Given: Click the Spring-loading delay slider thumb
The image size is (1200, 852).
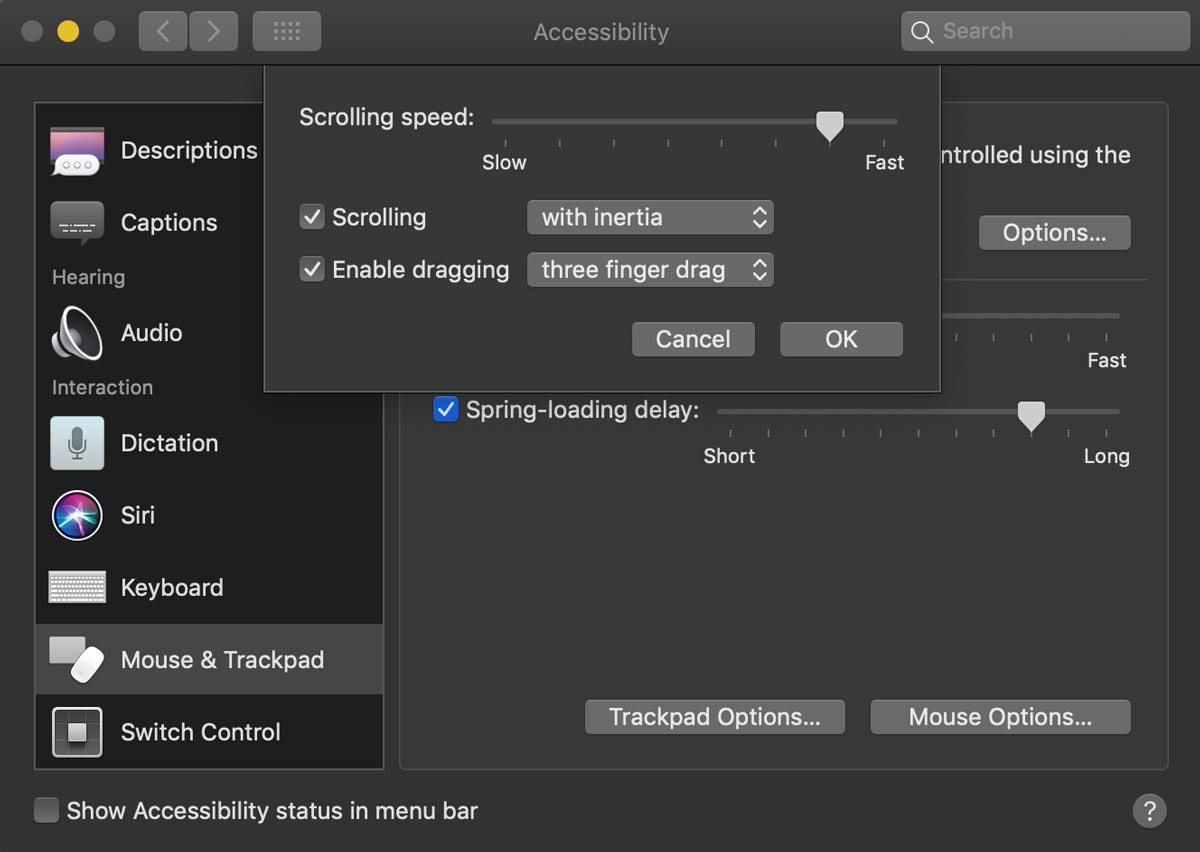Looking at the screenshot, I should 1031,416.
